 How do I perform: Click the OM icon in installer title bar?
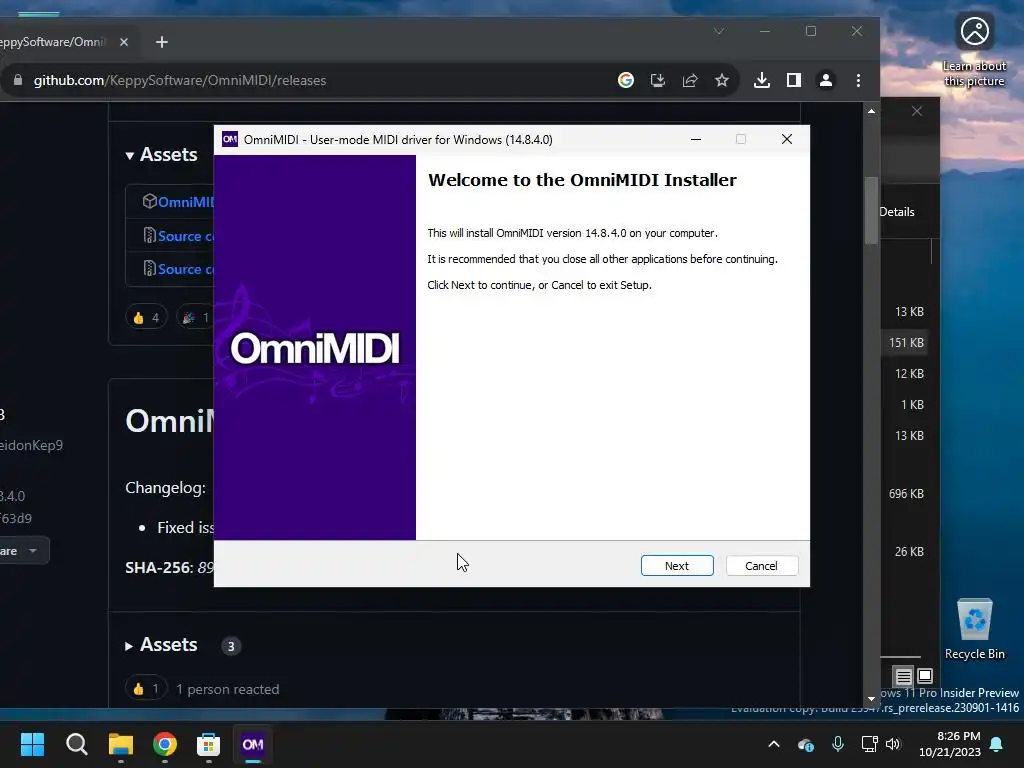[230, 139]
